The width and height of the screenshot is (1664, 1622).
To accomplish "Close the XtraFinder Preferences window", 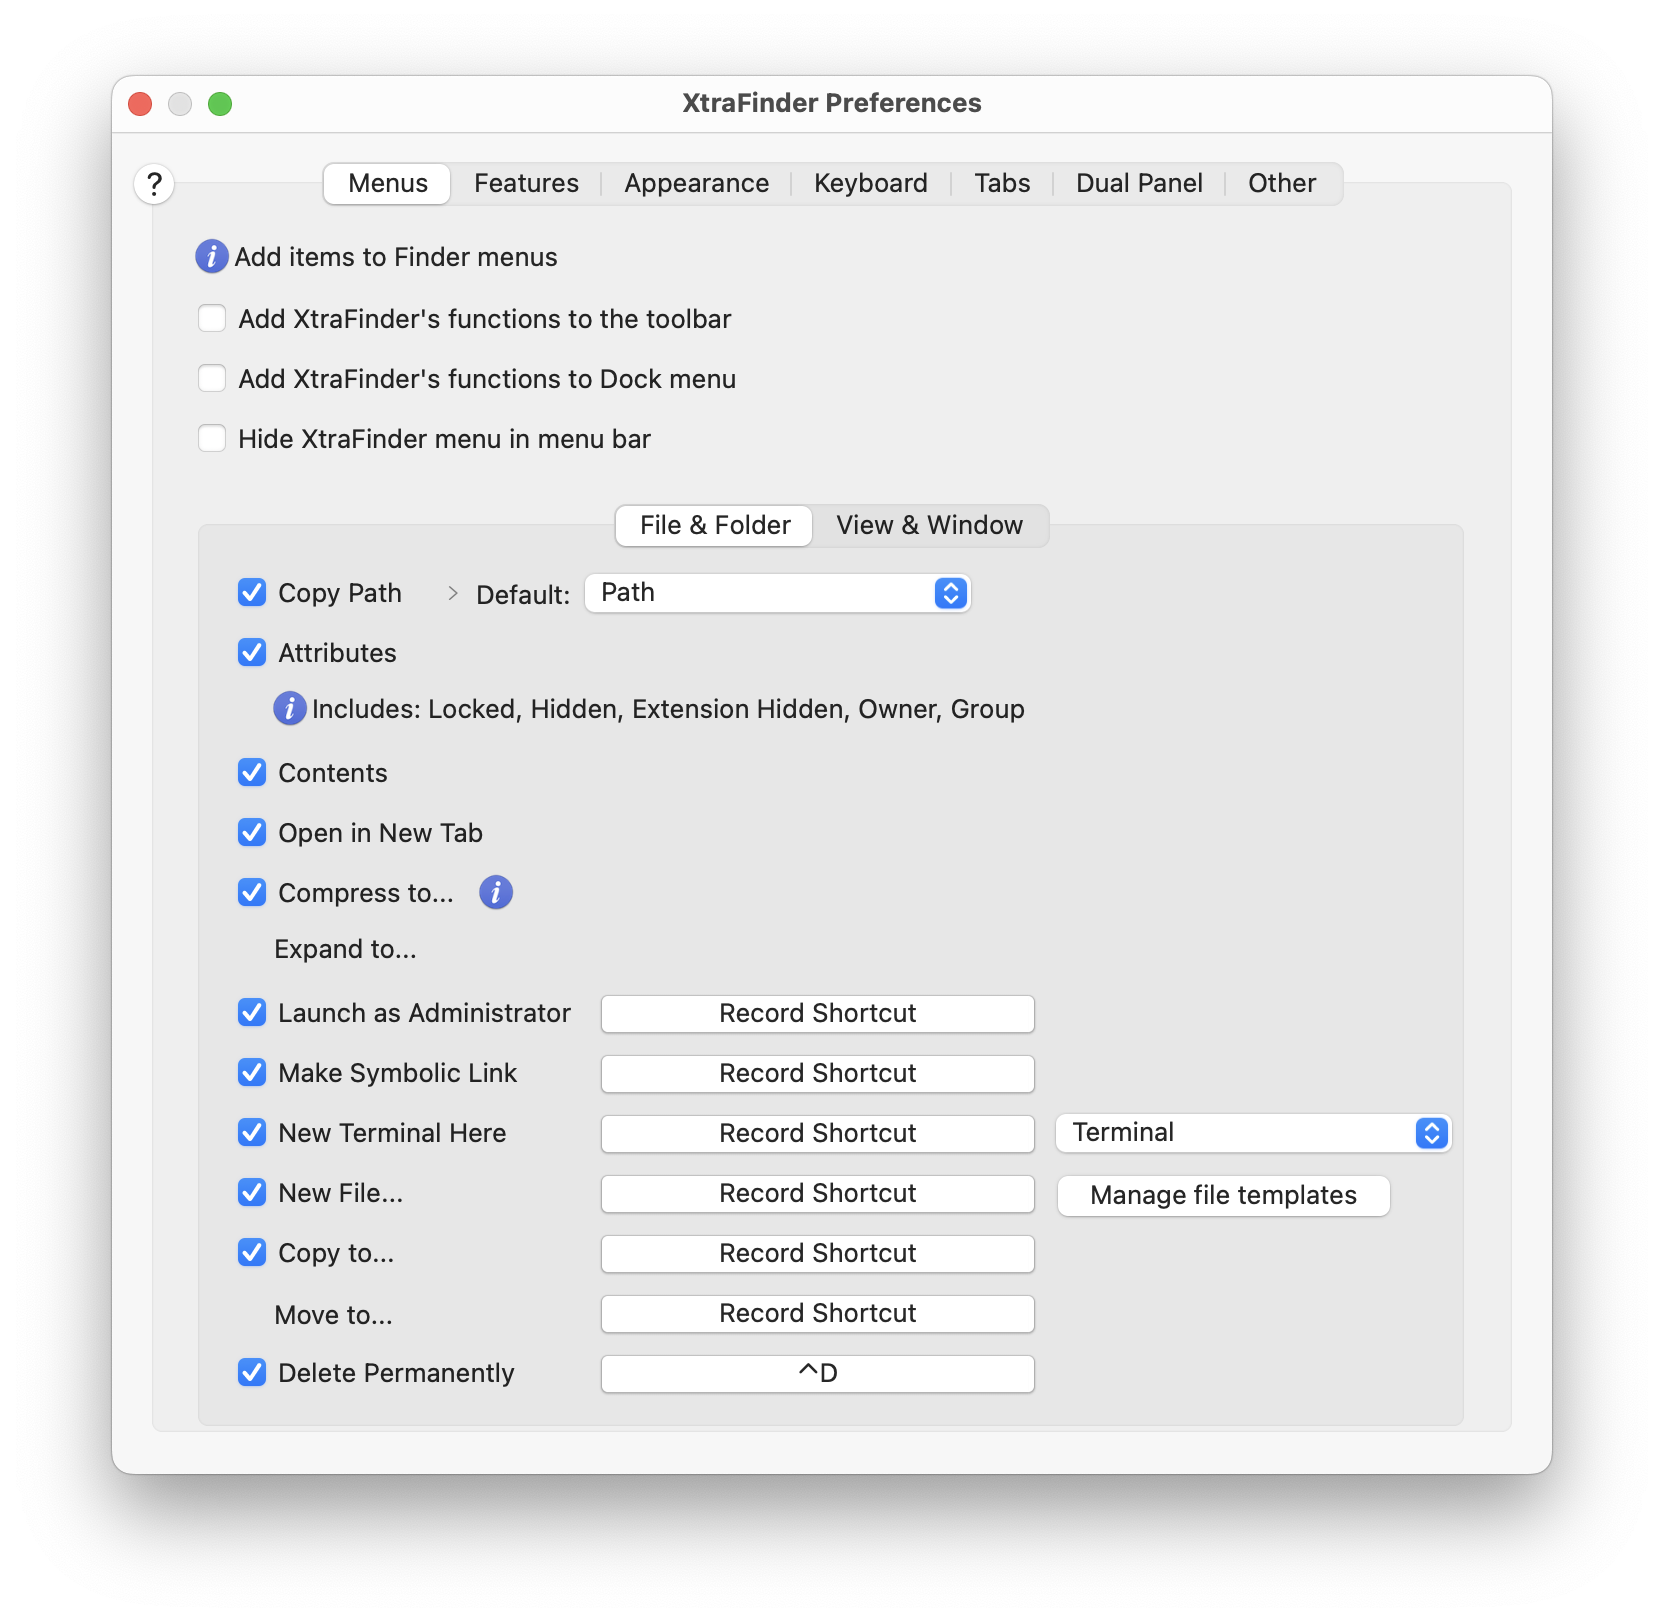I will (141, 104).
